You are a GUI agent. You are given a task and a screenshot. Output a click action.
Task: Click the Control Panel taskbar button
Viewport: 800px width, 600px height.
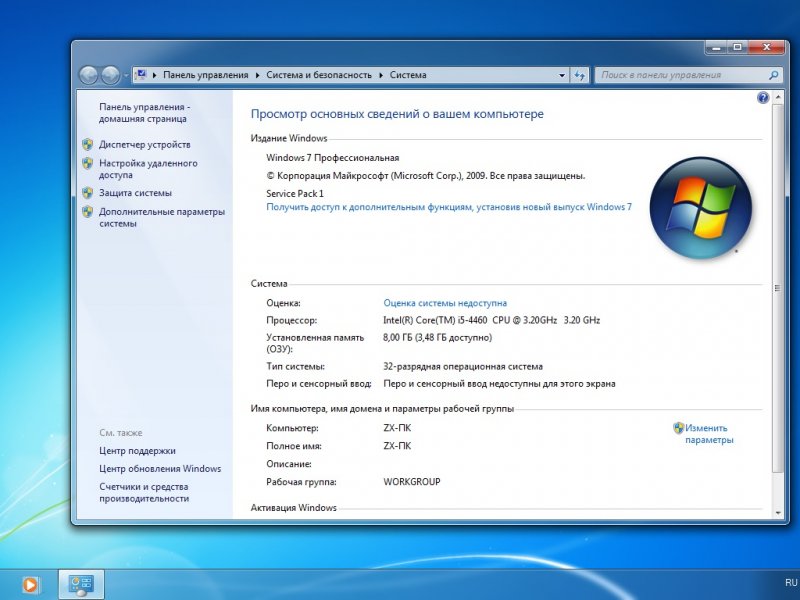coord(82,585)
